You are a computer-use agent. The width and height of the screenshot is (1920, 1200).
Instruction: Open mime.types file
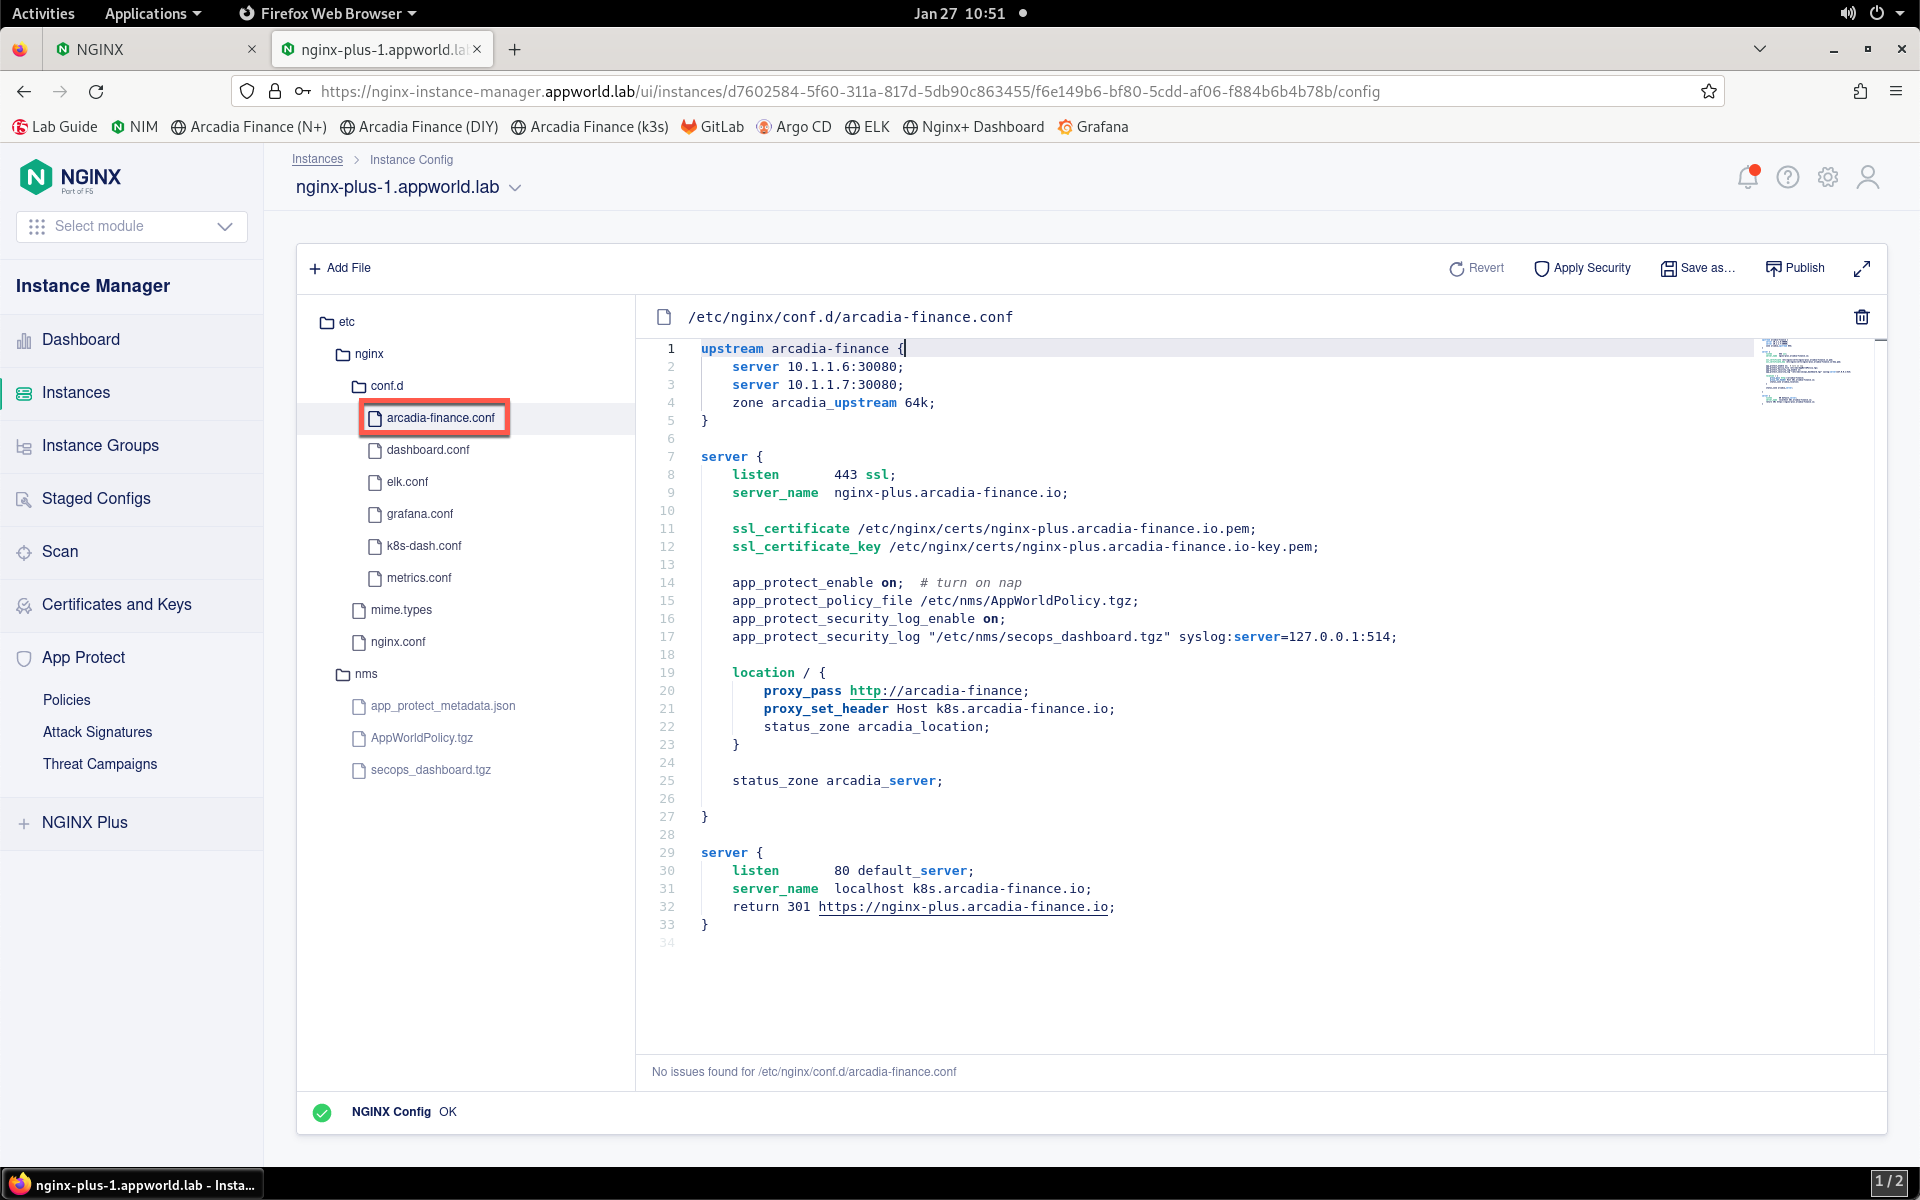[x=392, y=610]
